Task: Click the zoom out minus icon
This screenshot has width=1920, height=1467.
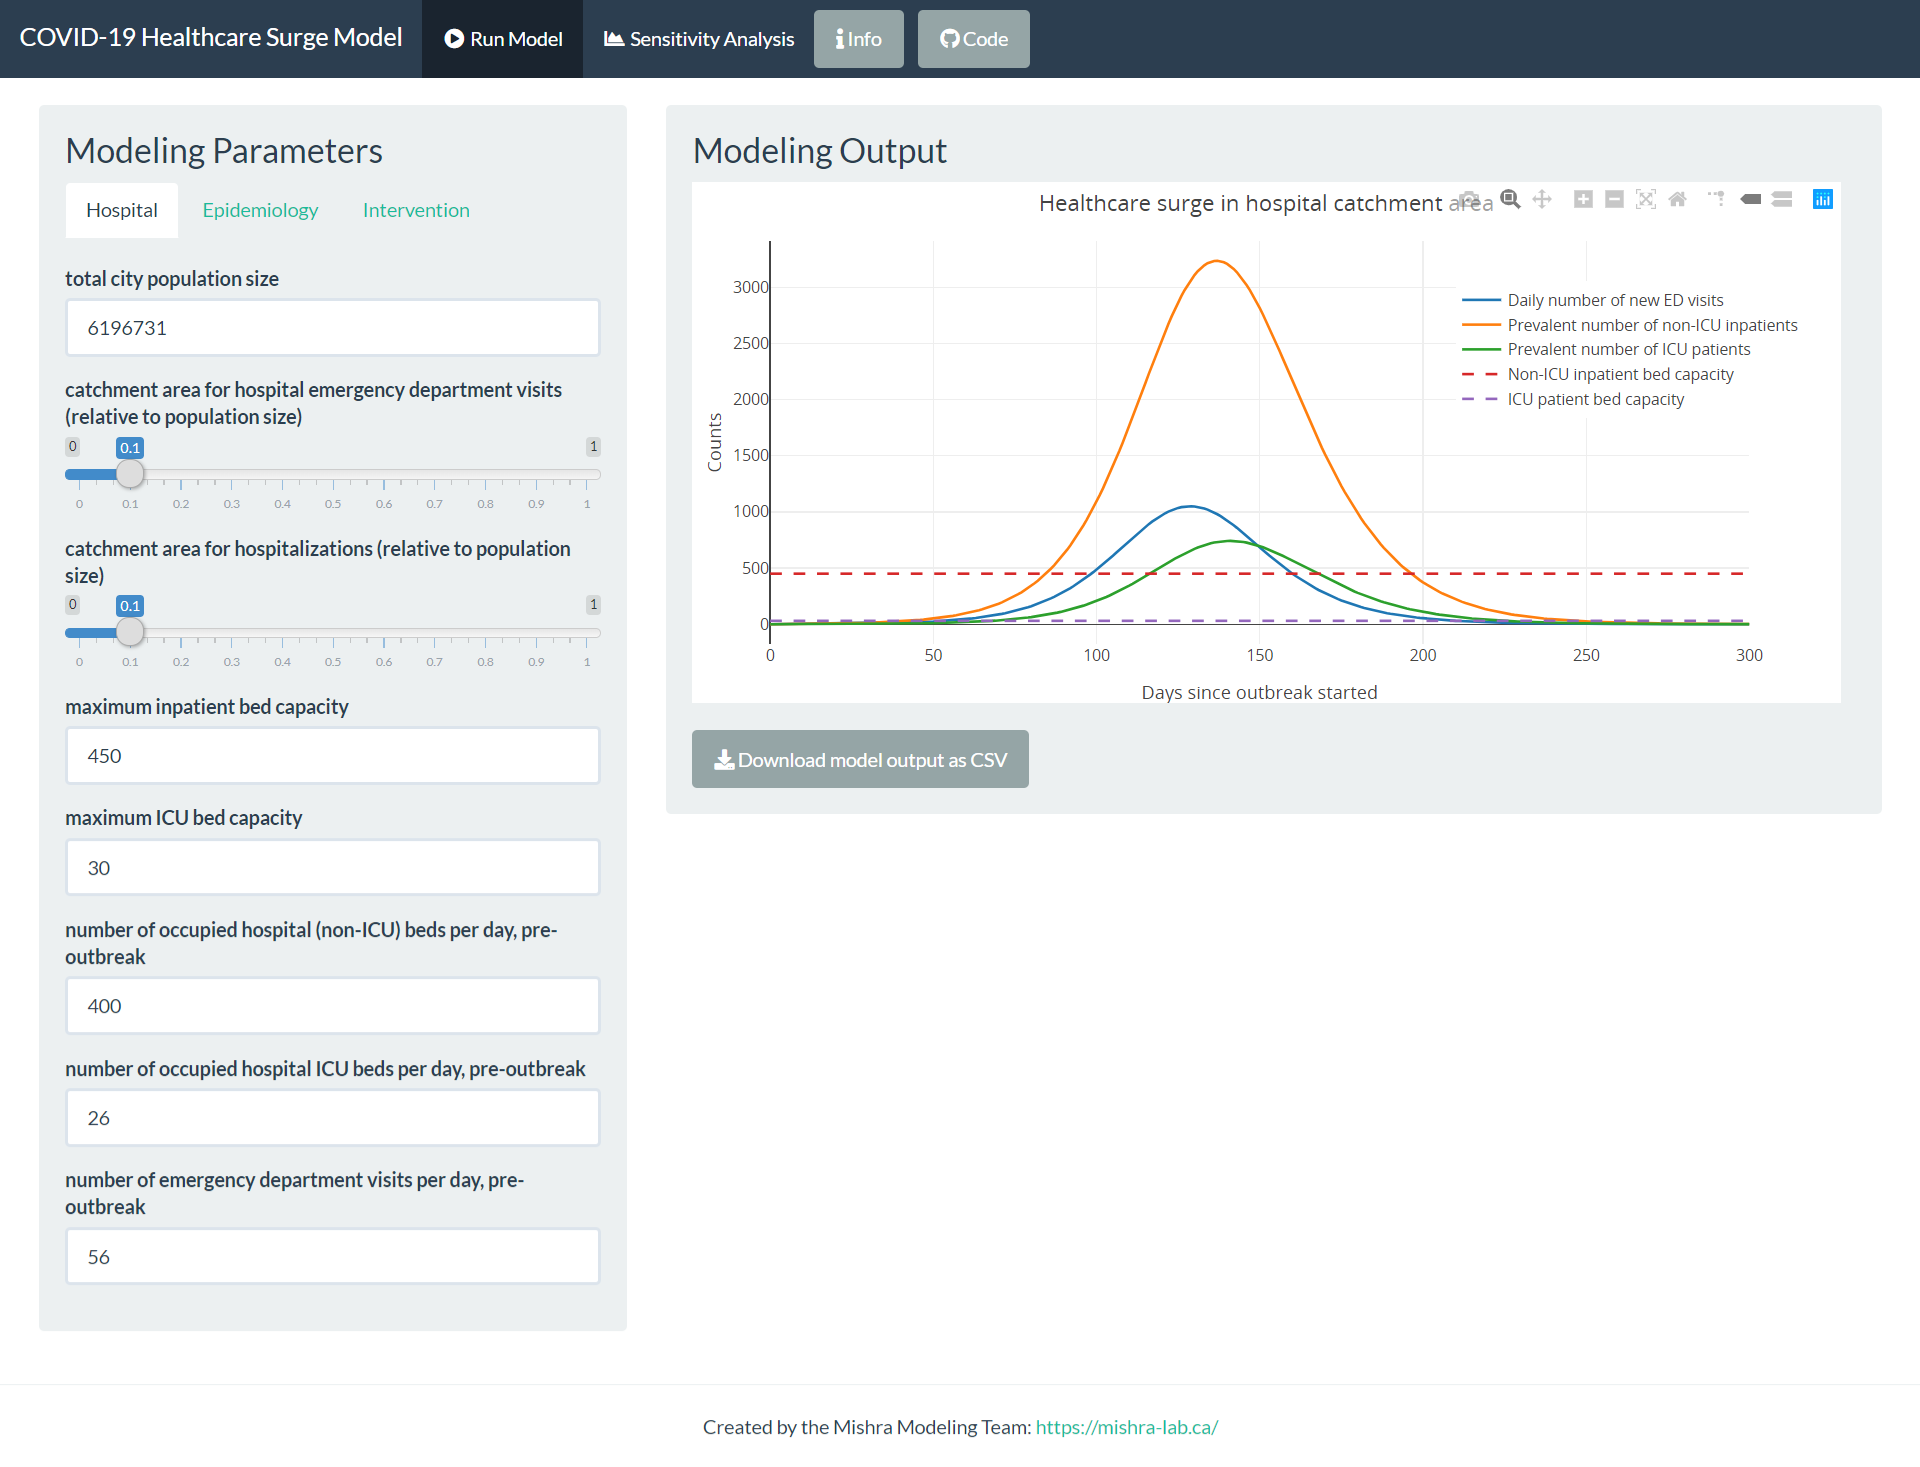Action: pos(1614,199)
